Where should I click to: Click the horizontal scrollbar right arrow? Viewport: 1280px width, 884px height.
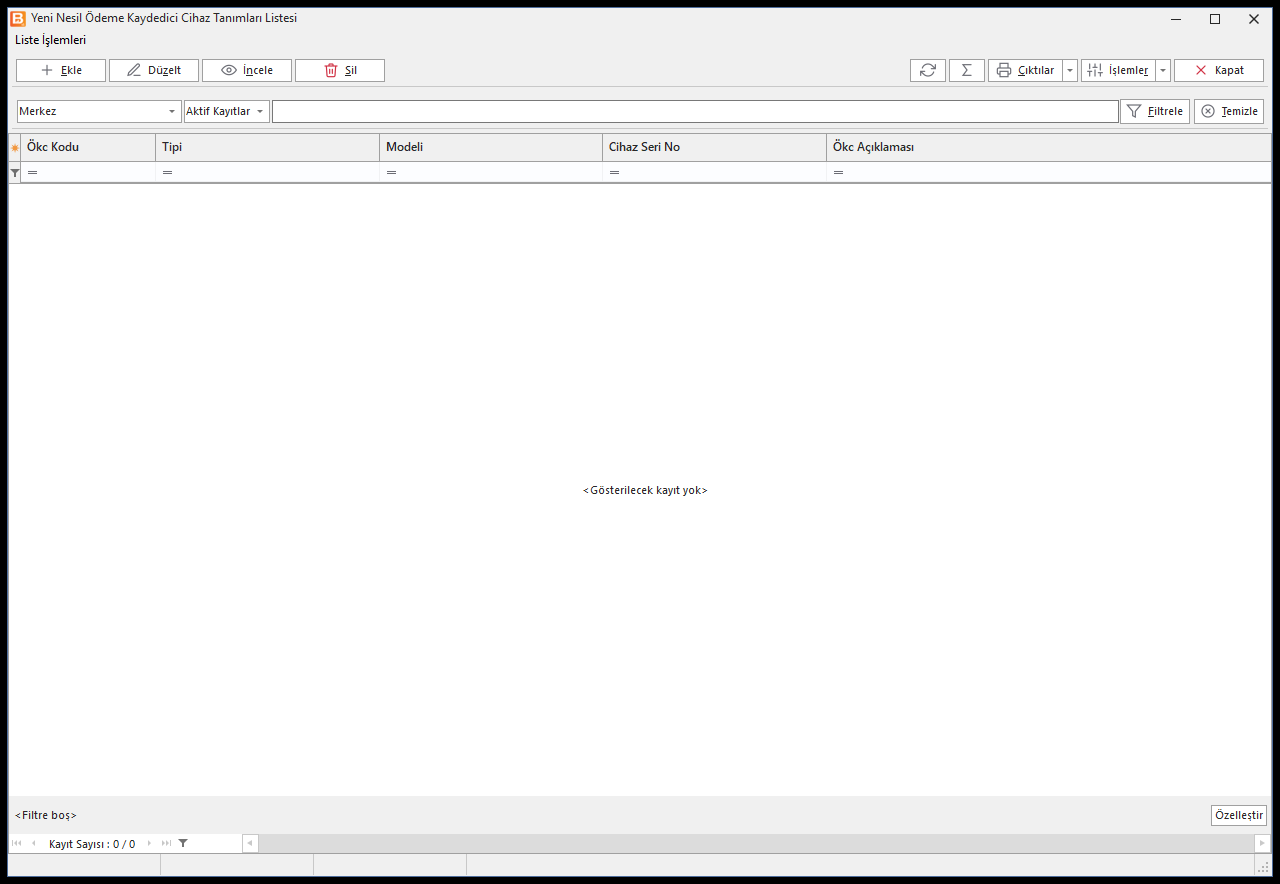tap(1262, 843)
